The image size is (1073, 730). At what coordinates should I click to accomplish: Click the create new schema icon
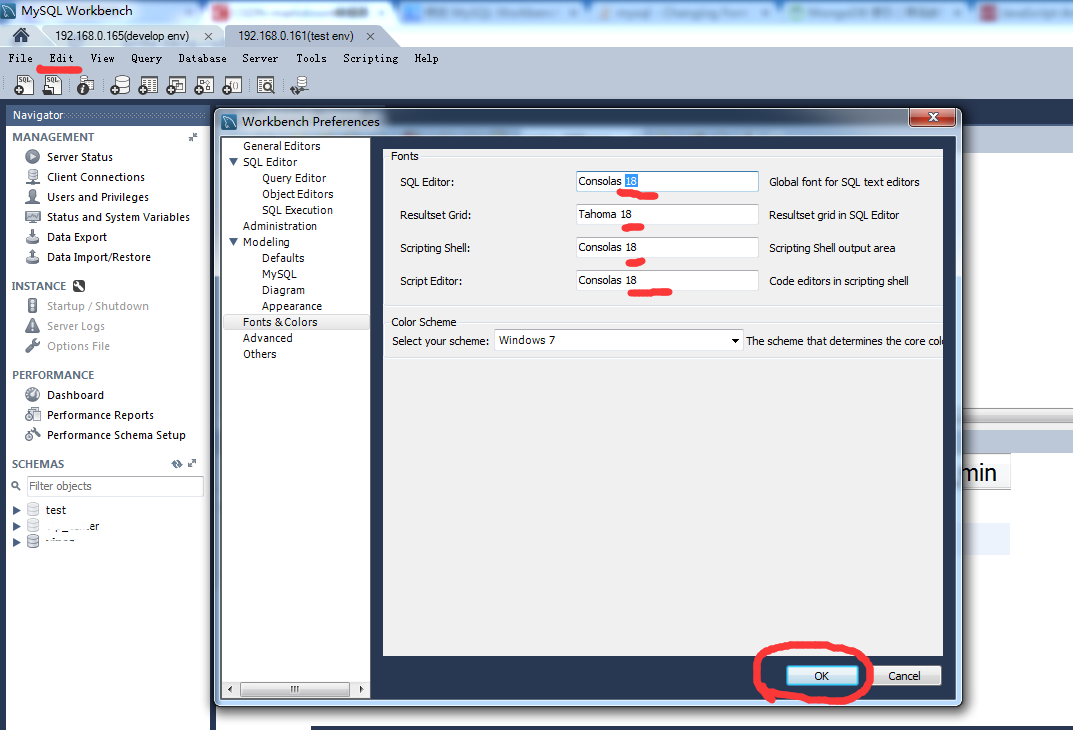click(120, 85)
